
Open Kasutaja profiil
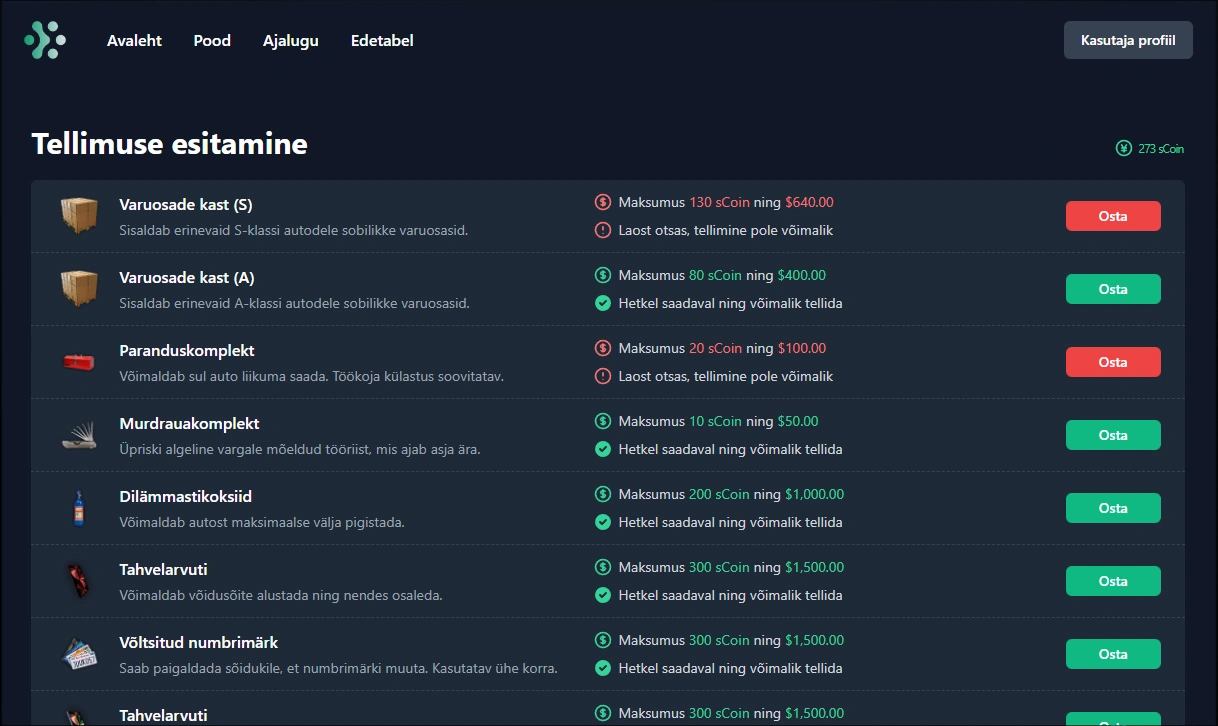click(x=1128, y=41)
